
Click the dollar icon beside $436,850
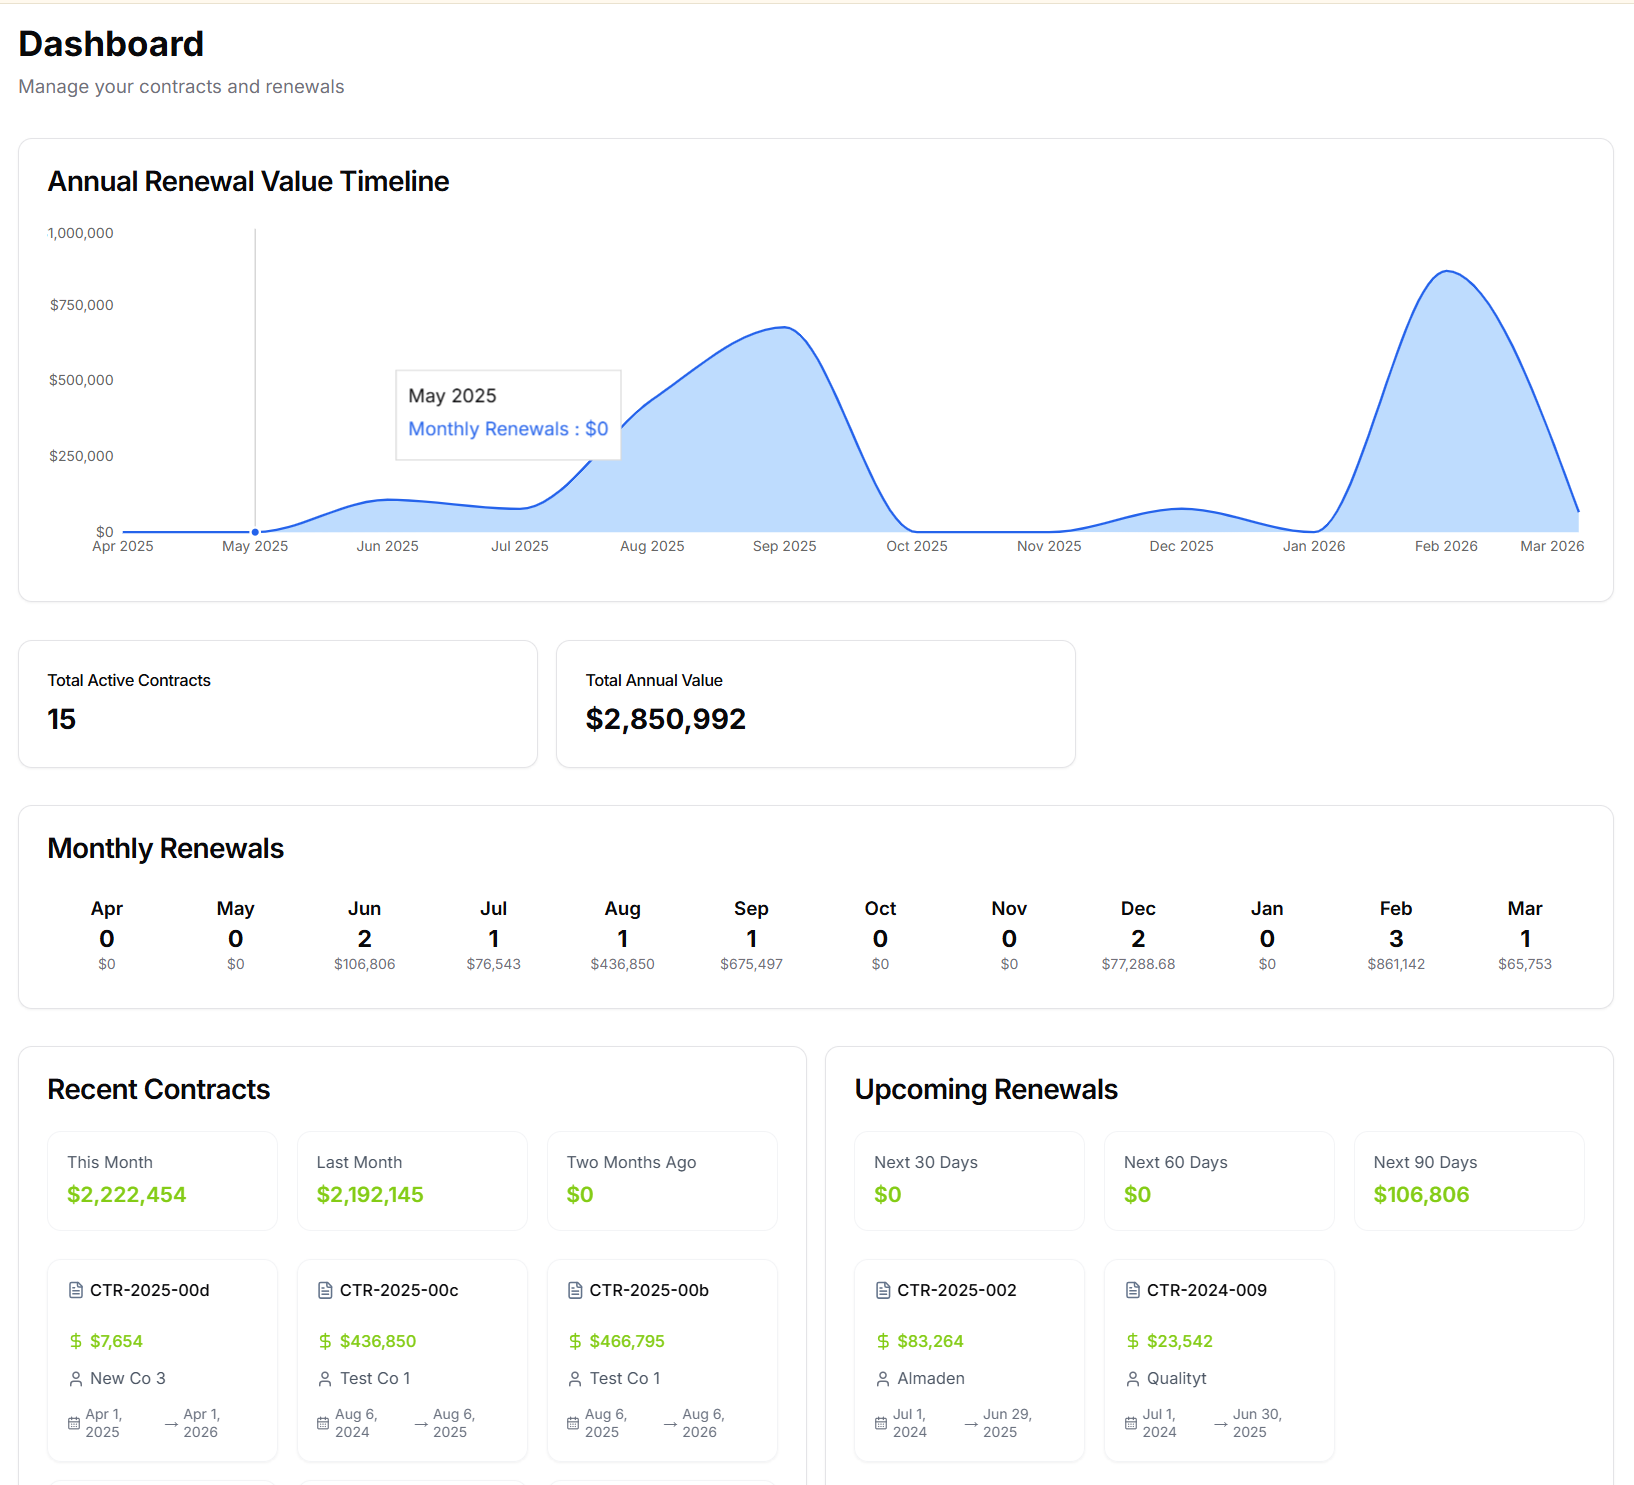coord(323,1341)
